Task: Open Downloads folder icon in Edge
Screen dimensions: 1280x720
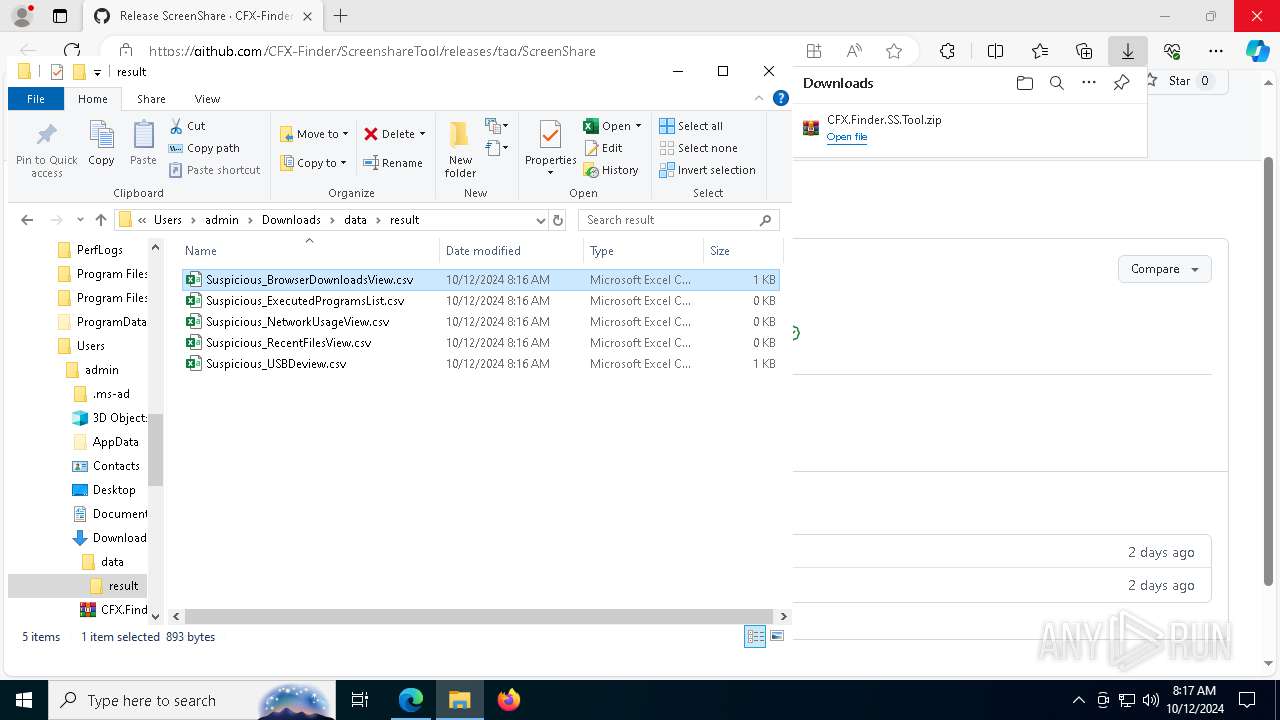Action: tap(1024, 83)
